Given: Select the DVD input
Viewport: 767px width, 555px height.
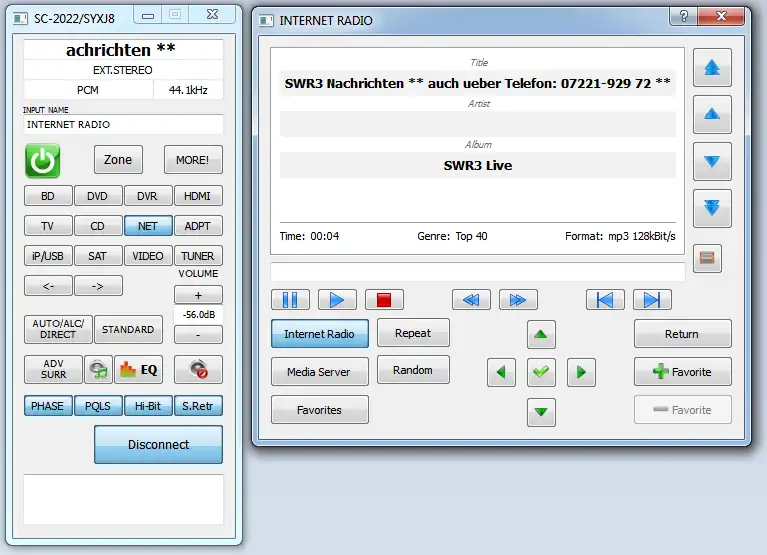Looking at the screenshot, I should [x=98, y=196].
